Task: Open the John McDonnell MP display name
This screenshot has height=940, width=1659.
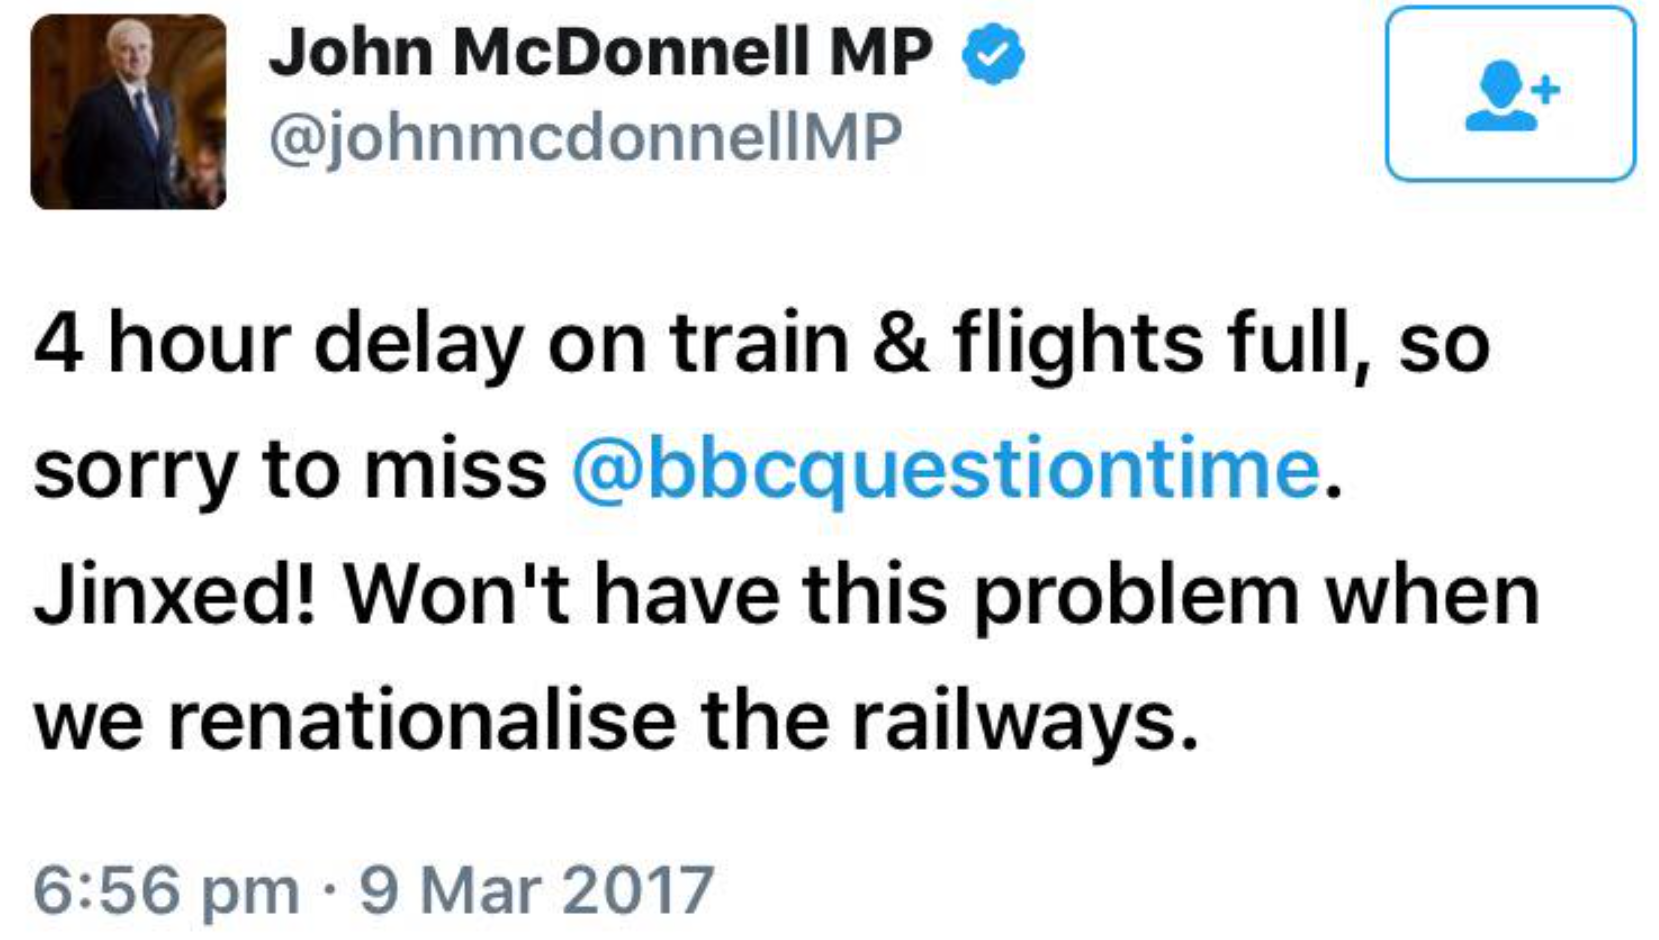Action: pyautogui.click(x=600, y=52)
